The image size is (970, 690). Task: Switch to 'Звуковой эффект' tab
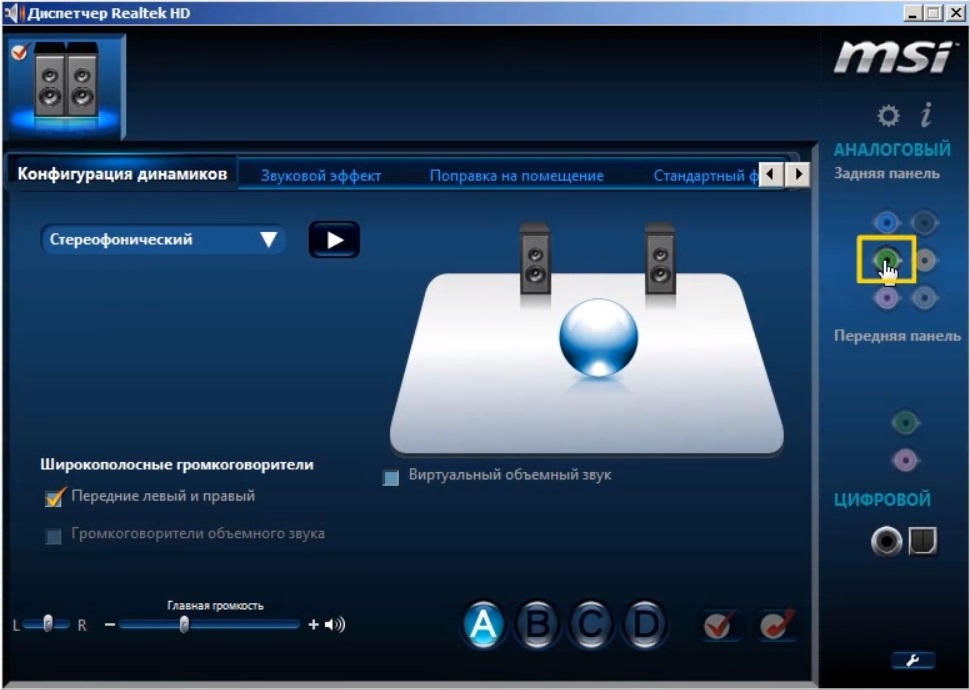(320, 176)
